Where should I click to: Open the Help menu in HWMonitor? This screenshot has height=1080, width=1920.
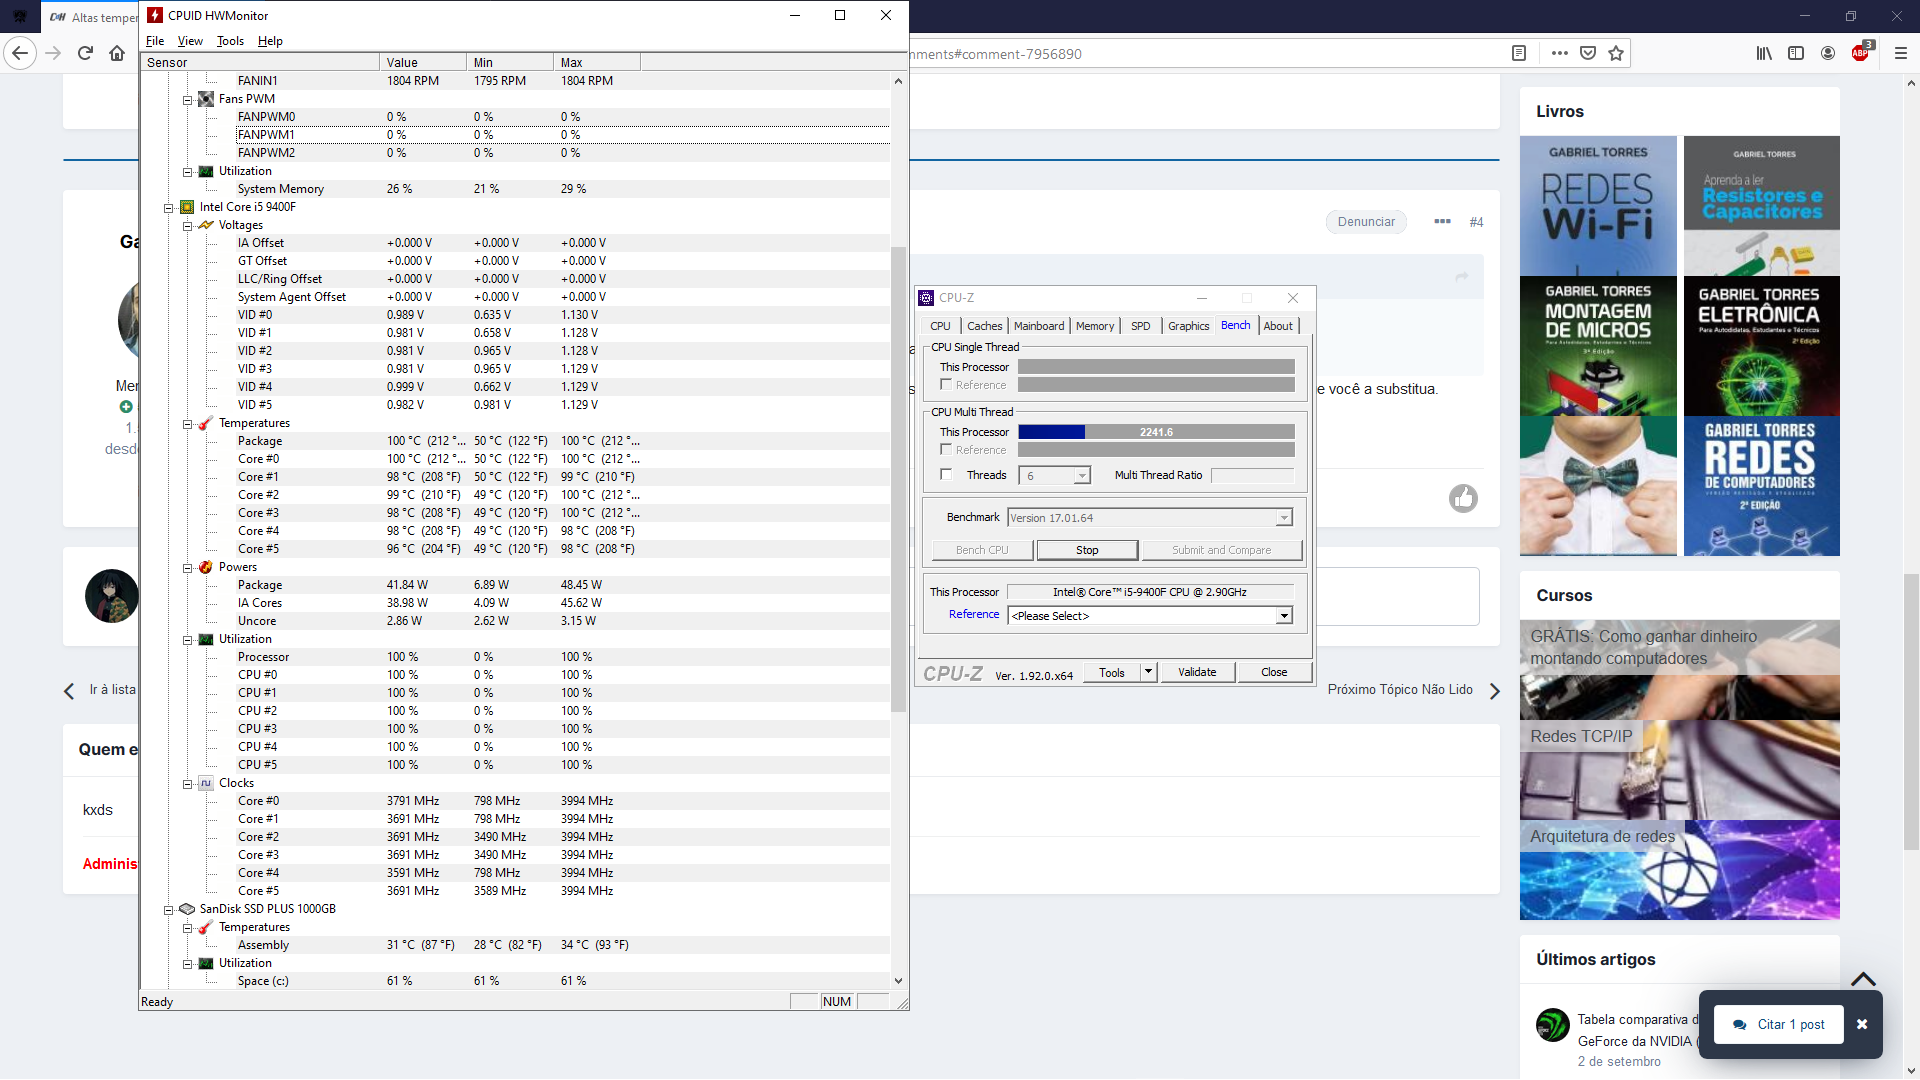[270, 41]
